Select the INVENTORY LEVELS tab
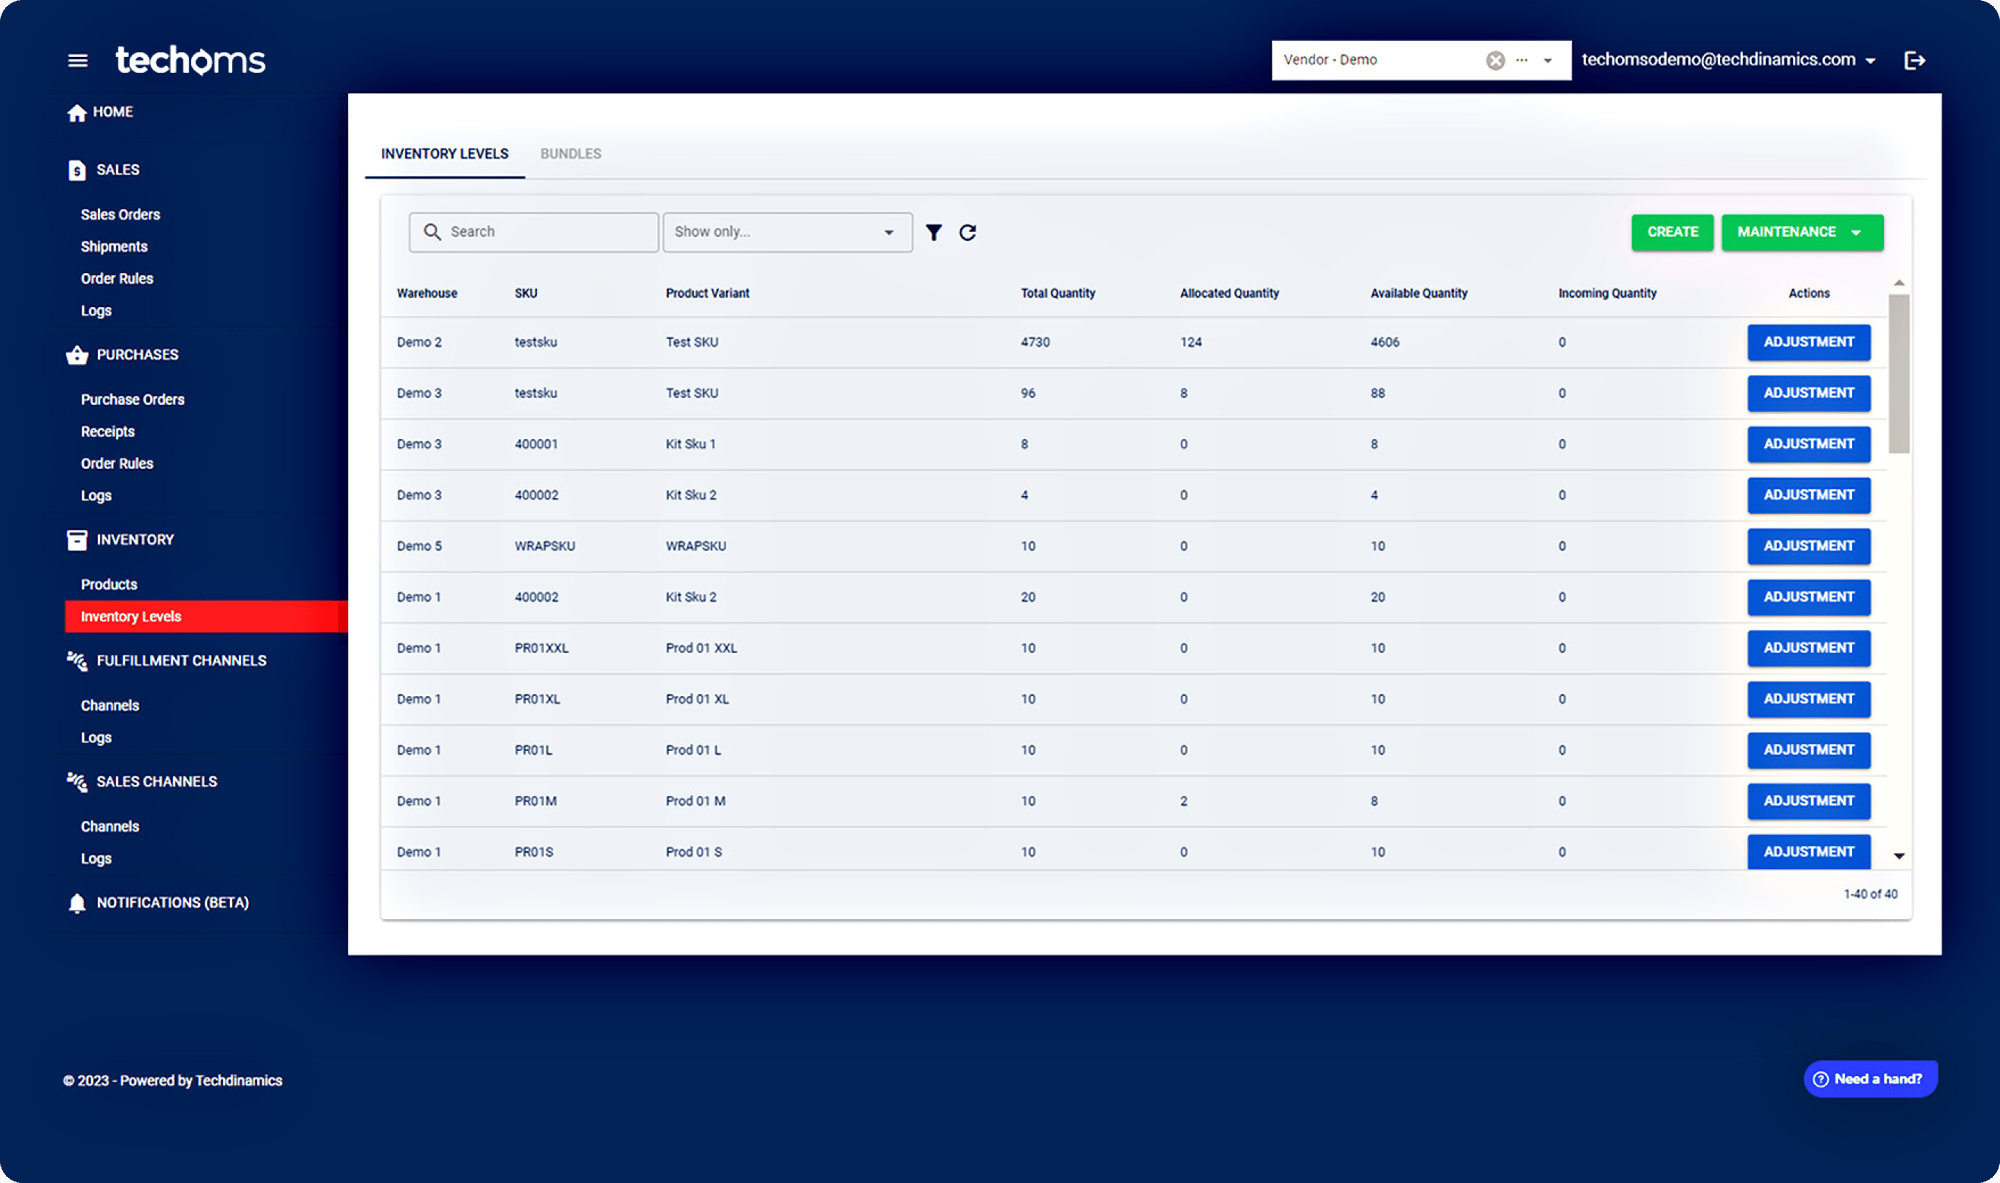 coord(444,154)
